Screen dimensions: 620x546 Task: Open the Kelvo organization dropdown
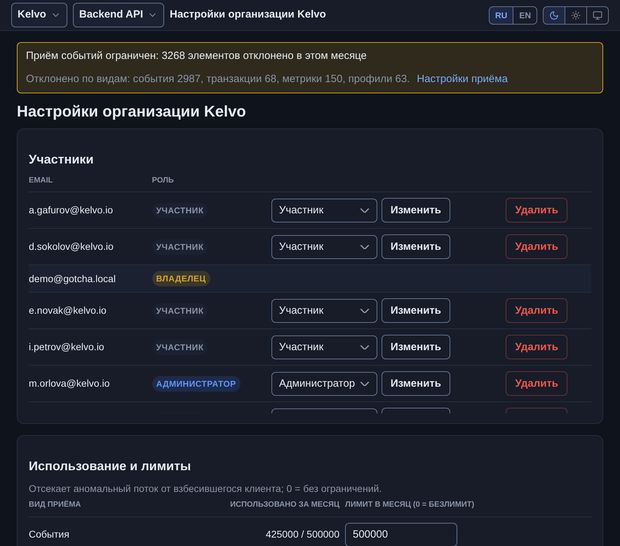39,15
